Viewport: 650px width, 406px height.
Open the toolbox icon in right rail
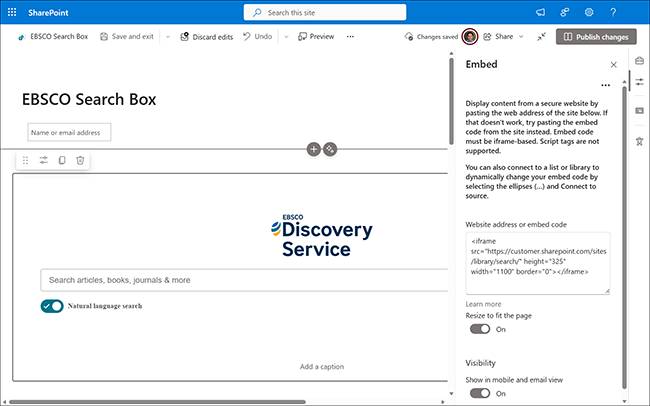pos(639,61)
